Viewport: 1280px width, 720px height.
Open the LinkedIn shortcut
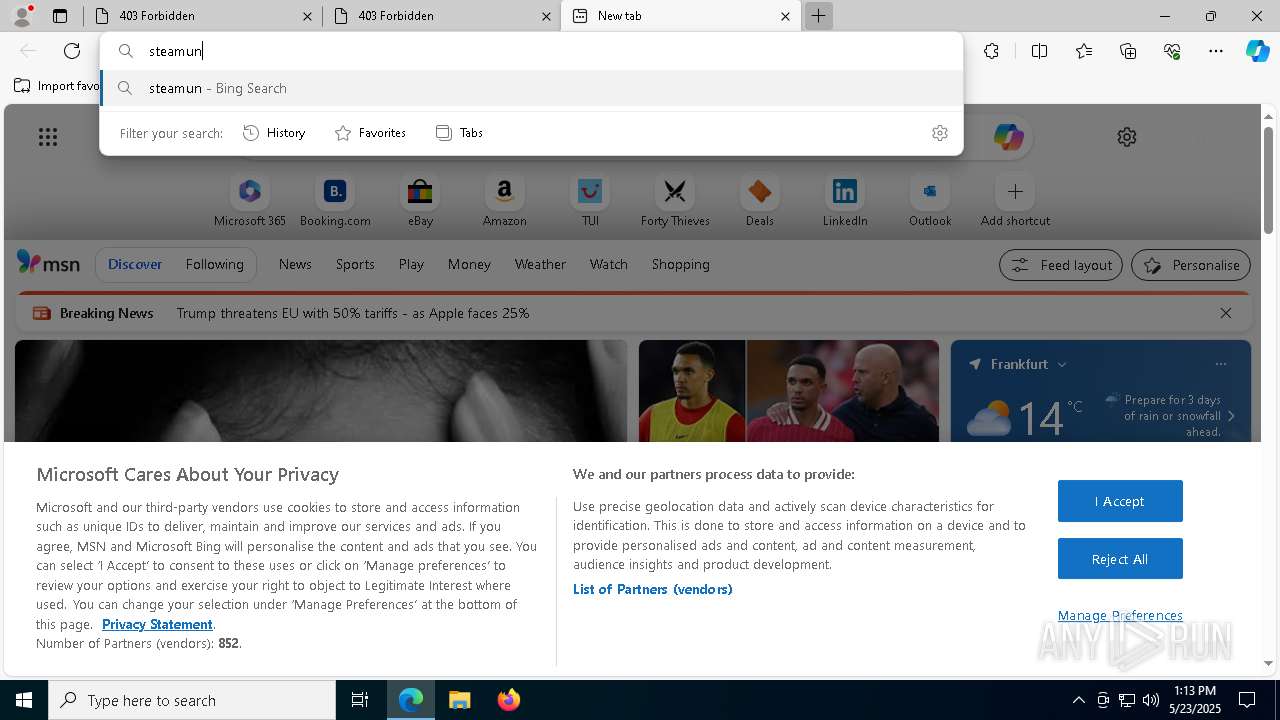[x=845, y=200]
